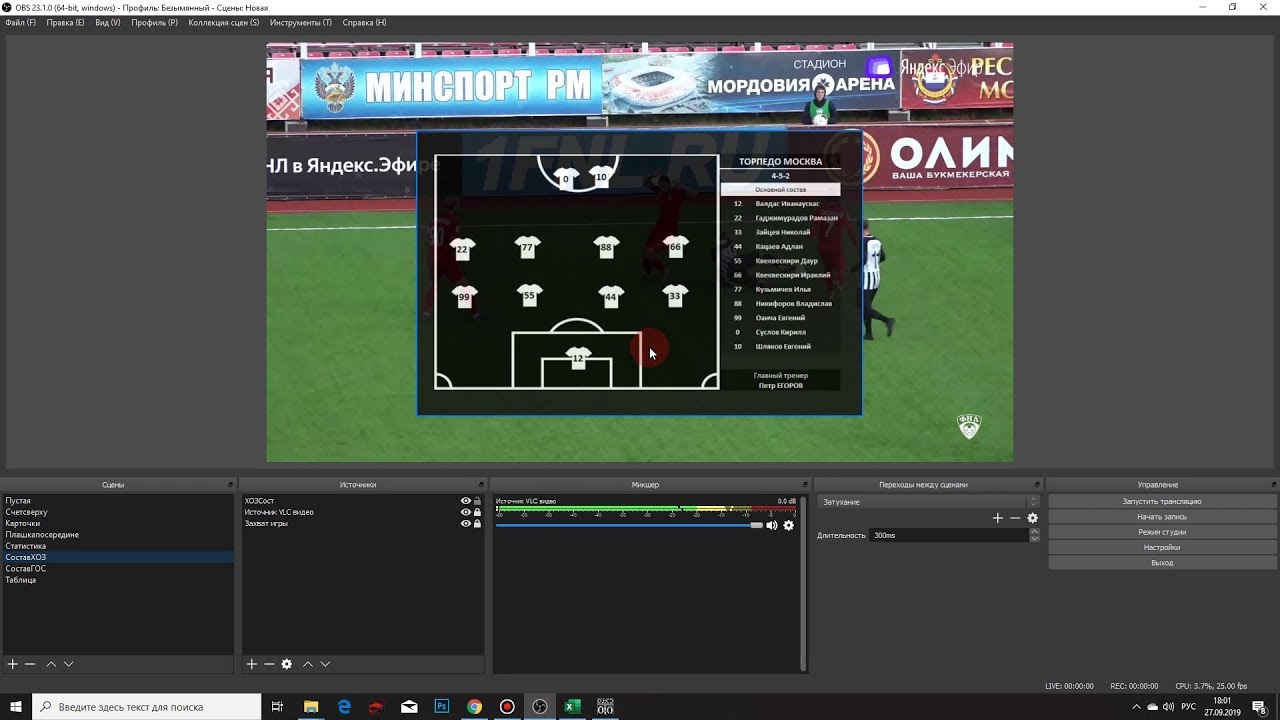The height and width of the screenshot is (720, 1280).
Task: Open Excel from the taskbar
Action: coord(572,706)
